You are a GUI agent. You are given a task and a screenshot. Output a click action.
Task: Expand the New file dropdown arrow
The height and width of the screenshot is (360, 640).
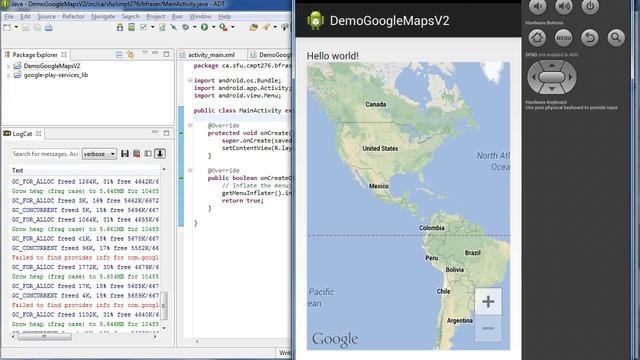pyautogui.click(x=16, y=27)
